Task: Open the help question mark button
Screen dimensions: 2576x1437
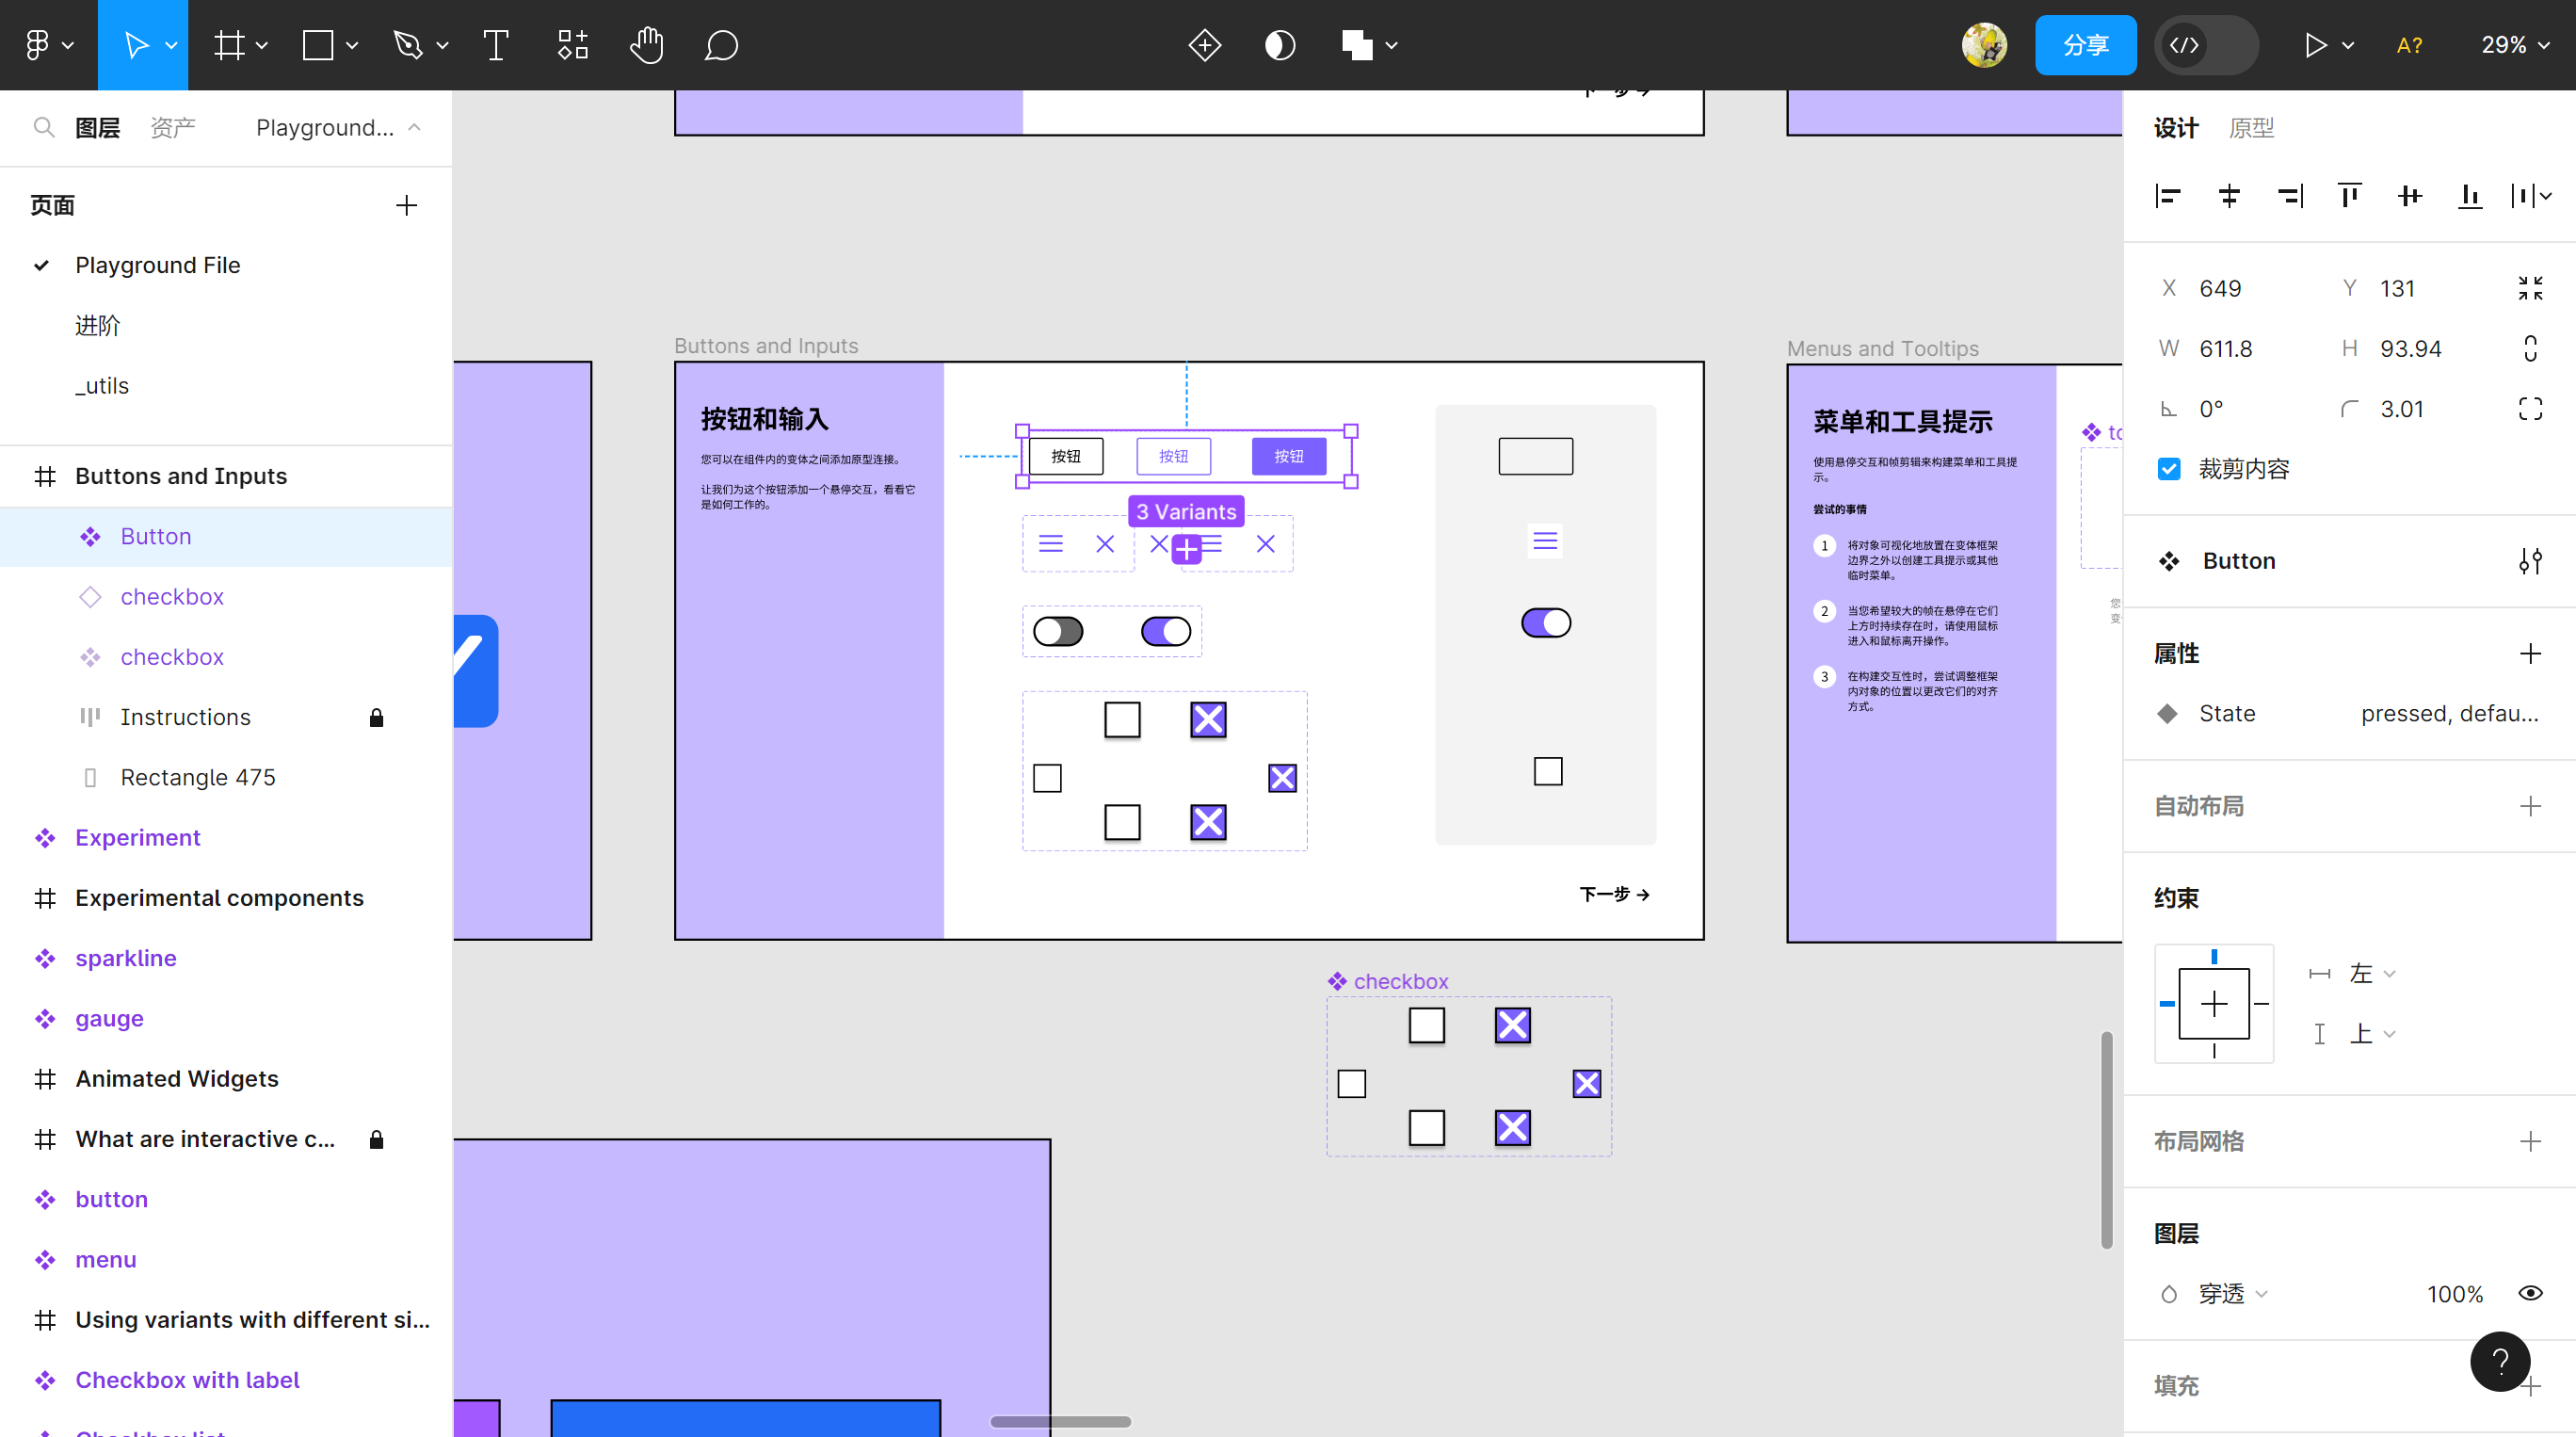Action: click(x=2499, y=1361)
